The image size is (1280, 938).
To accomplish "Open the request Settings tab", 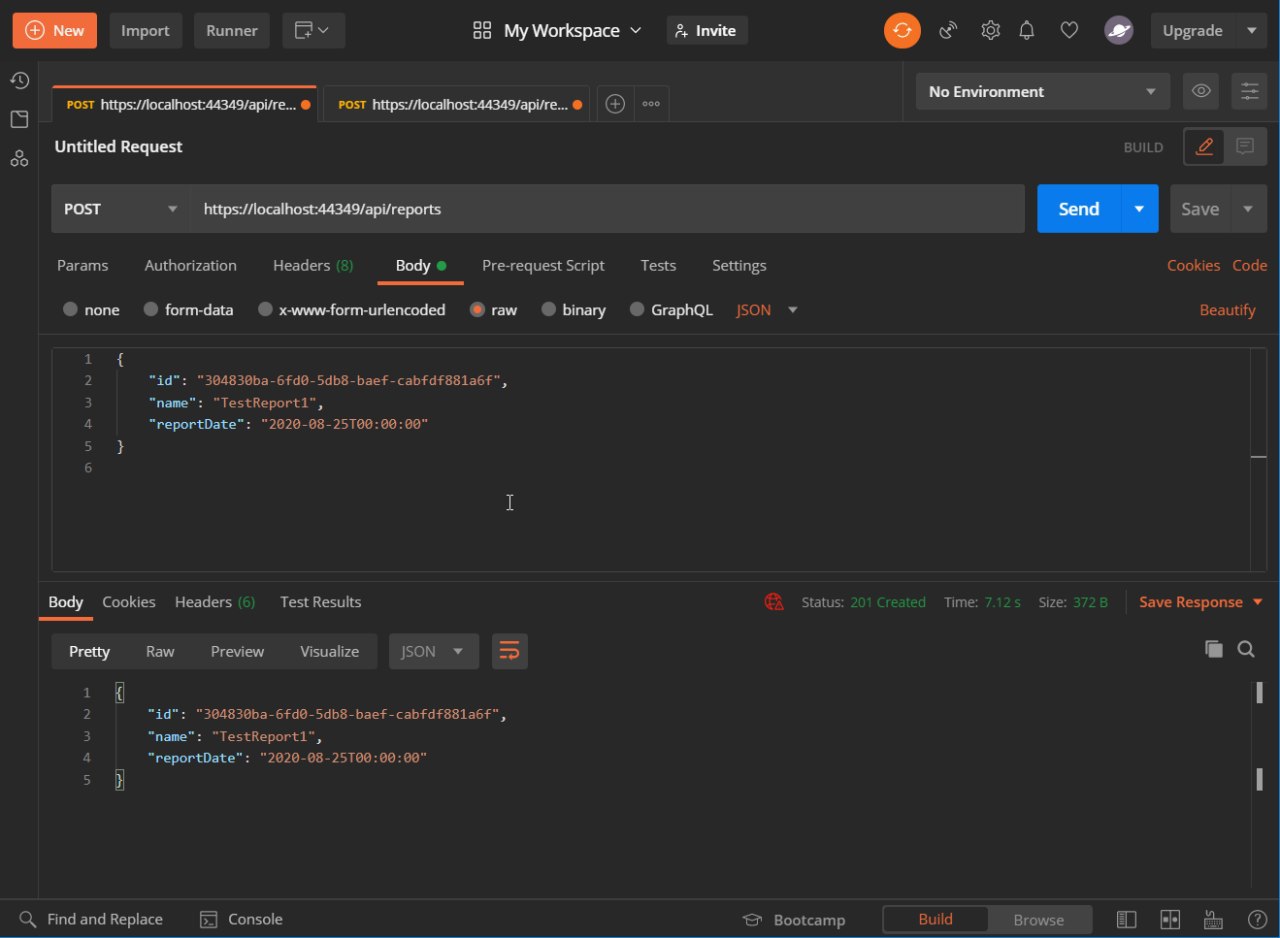I will point(739,265).
